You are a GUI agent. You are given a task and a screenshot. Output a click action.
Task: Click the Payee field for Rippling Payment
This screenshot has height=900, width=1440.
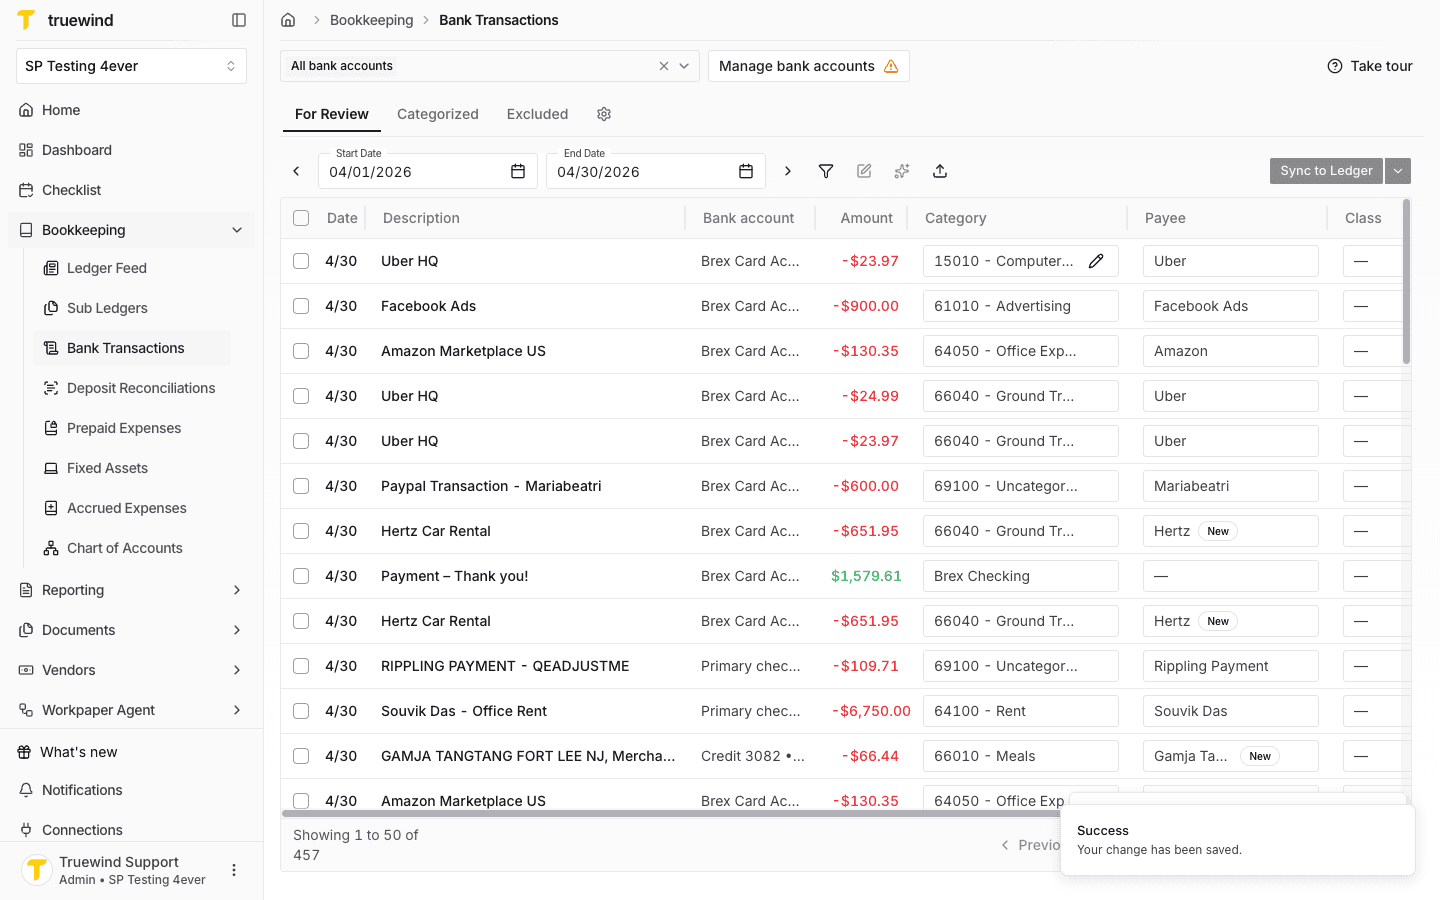[x=1230, y=666]
